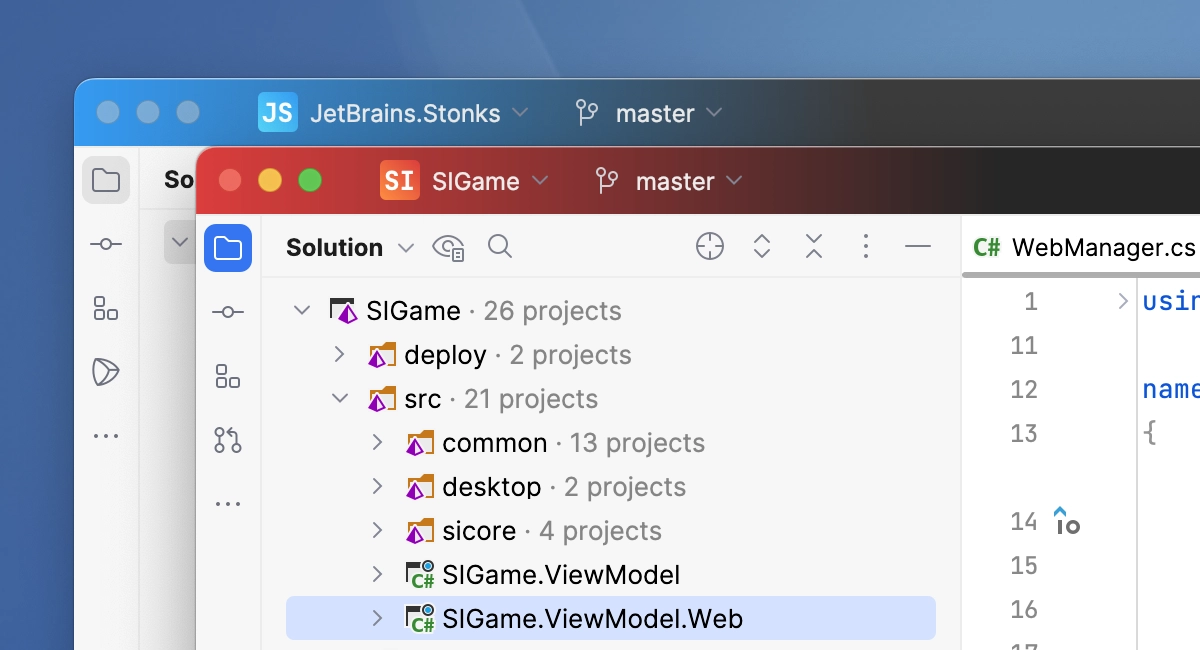Open the Solution view selector dropdown
Image resolution: width=1200 pixels, height=650 pixels.
[x=350, y=247]
